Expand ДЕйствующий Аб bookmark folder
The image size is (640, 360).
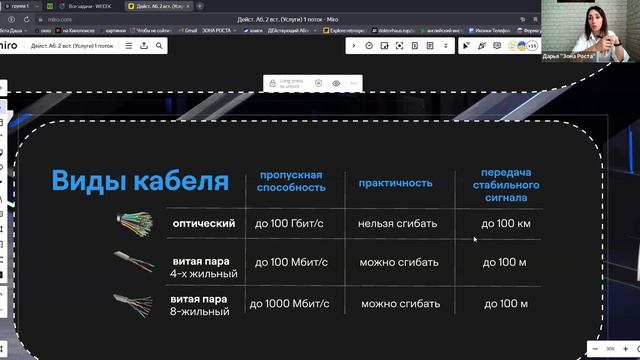(x=291, y=31)
